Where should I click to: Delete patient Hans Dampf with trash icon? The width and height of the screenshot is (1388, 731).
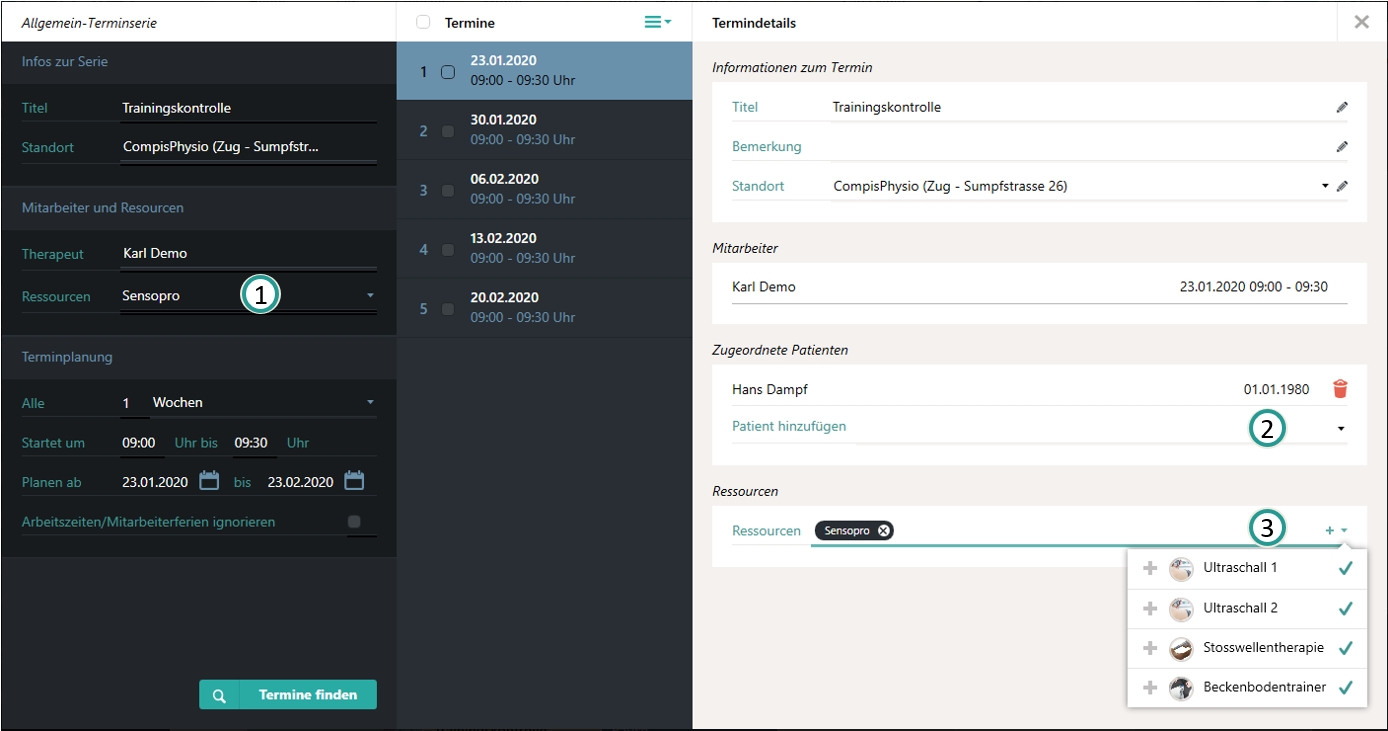pos(1340,389)
